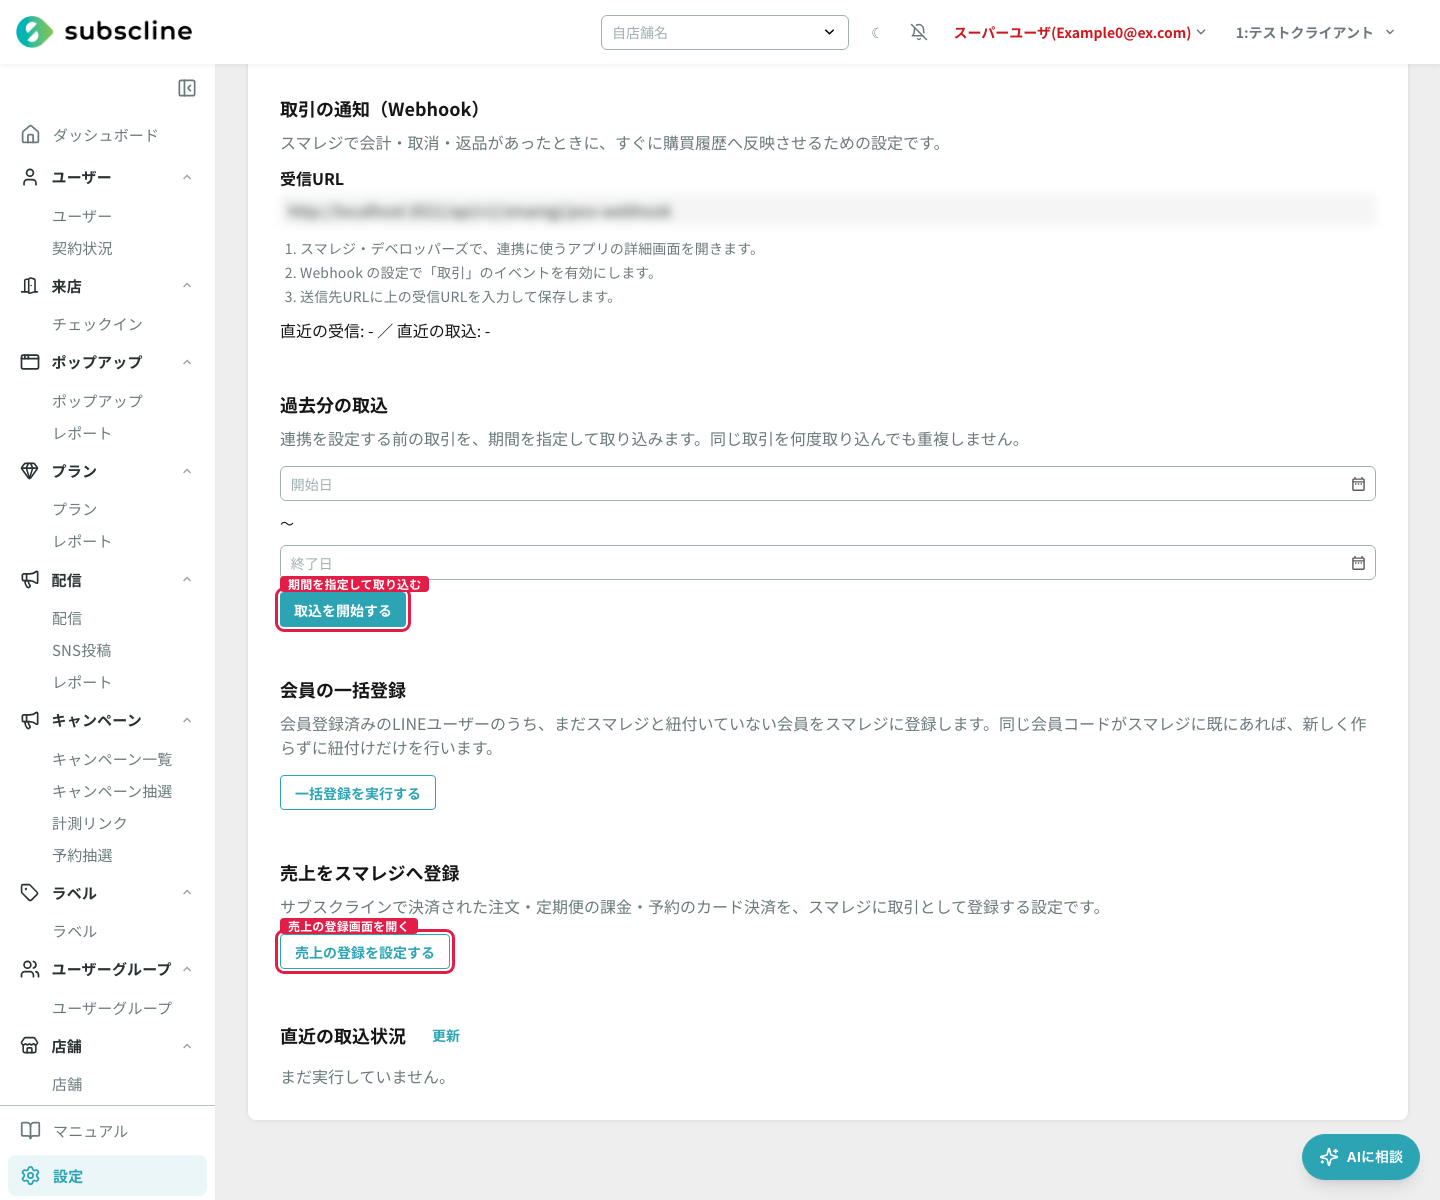This screenshot has width=1440, height=1200.
Task: Toggle dark mode moon icon
Action: 876,32
